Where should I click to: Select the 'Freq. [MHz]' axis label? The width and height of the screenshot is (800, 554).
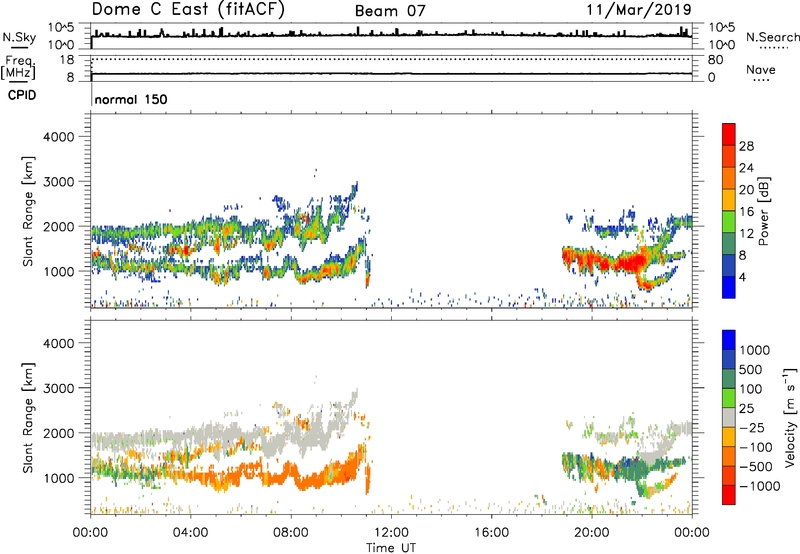tap(19, 68)
